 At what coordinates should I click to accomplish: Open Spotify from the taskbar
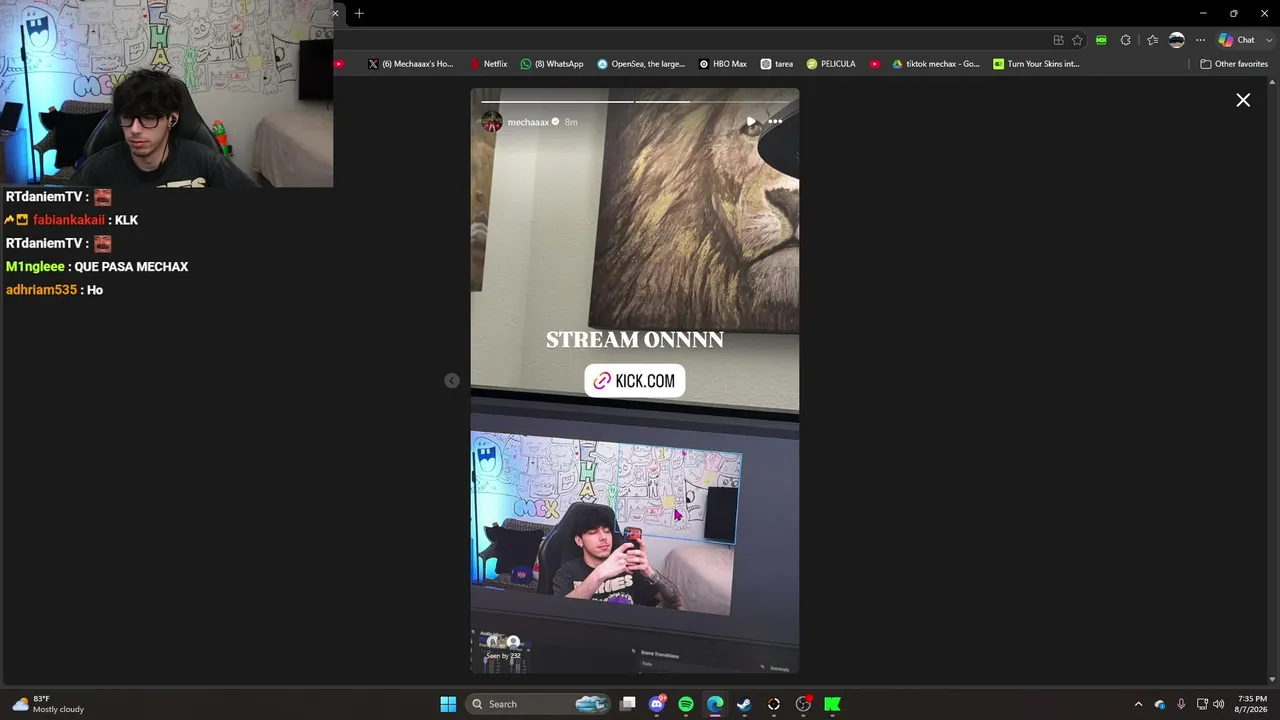686,704
